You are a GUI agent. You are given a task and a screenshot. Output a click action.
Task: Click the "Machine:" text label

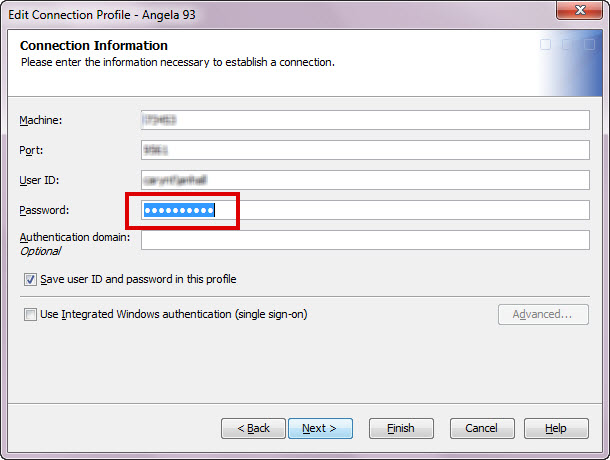(x=41, y=121)
